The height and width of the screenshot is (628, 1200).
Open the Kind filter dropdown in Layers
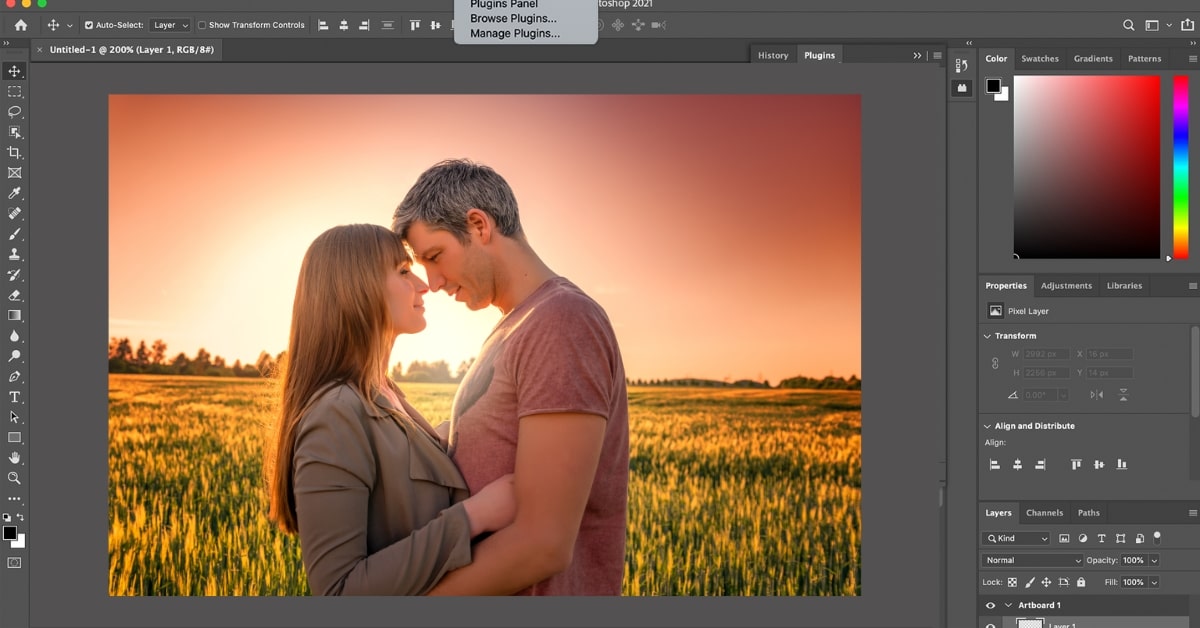click(1016, 538)
